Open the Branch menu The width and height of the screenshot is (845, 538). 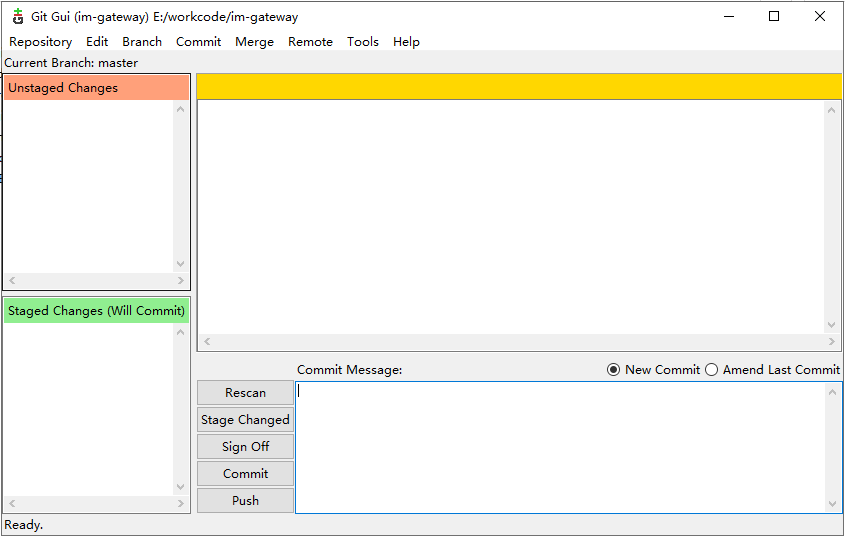(142, 42)
